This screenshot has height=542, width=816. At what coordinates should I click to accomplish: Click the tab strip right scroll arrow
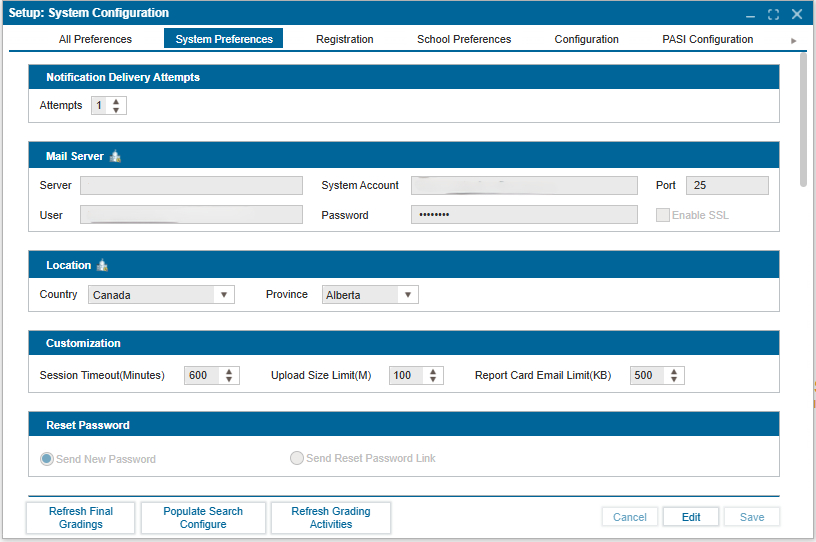tap(794, 40)
